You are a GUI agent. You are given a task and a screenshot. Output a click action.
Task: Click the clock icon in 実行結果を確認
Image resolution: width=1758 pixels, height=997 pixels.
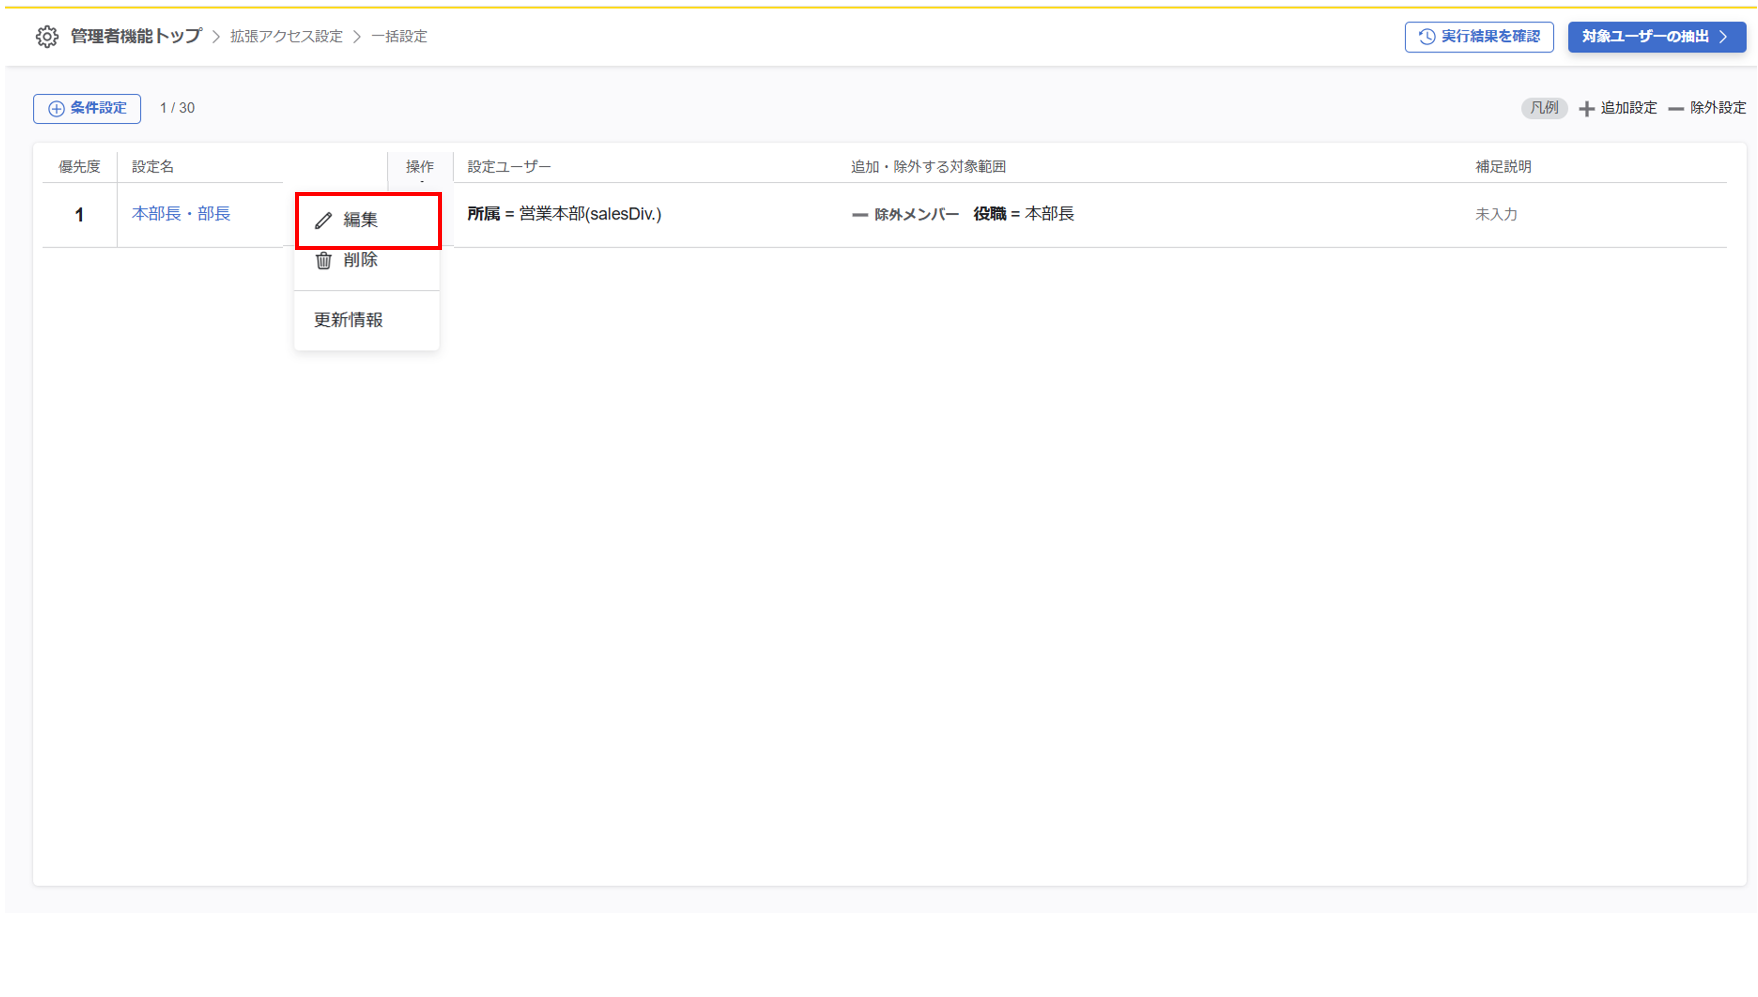1427,37
